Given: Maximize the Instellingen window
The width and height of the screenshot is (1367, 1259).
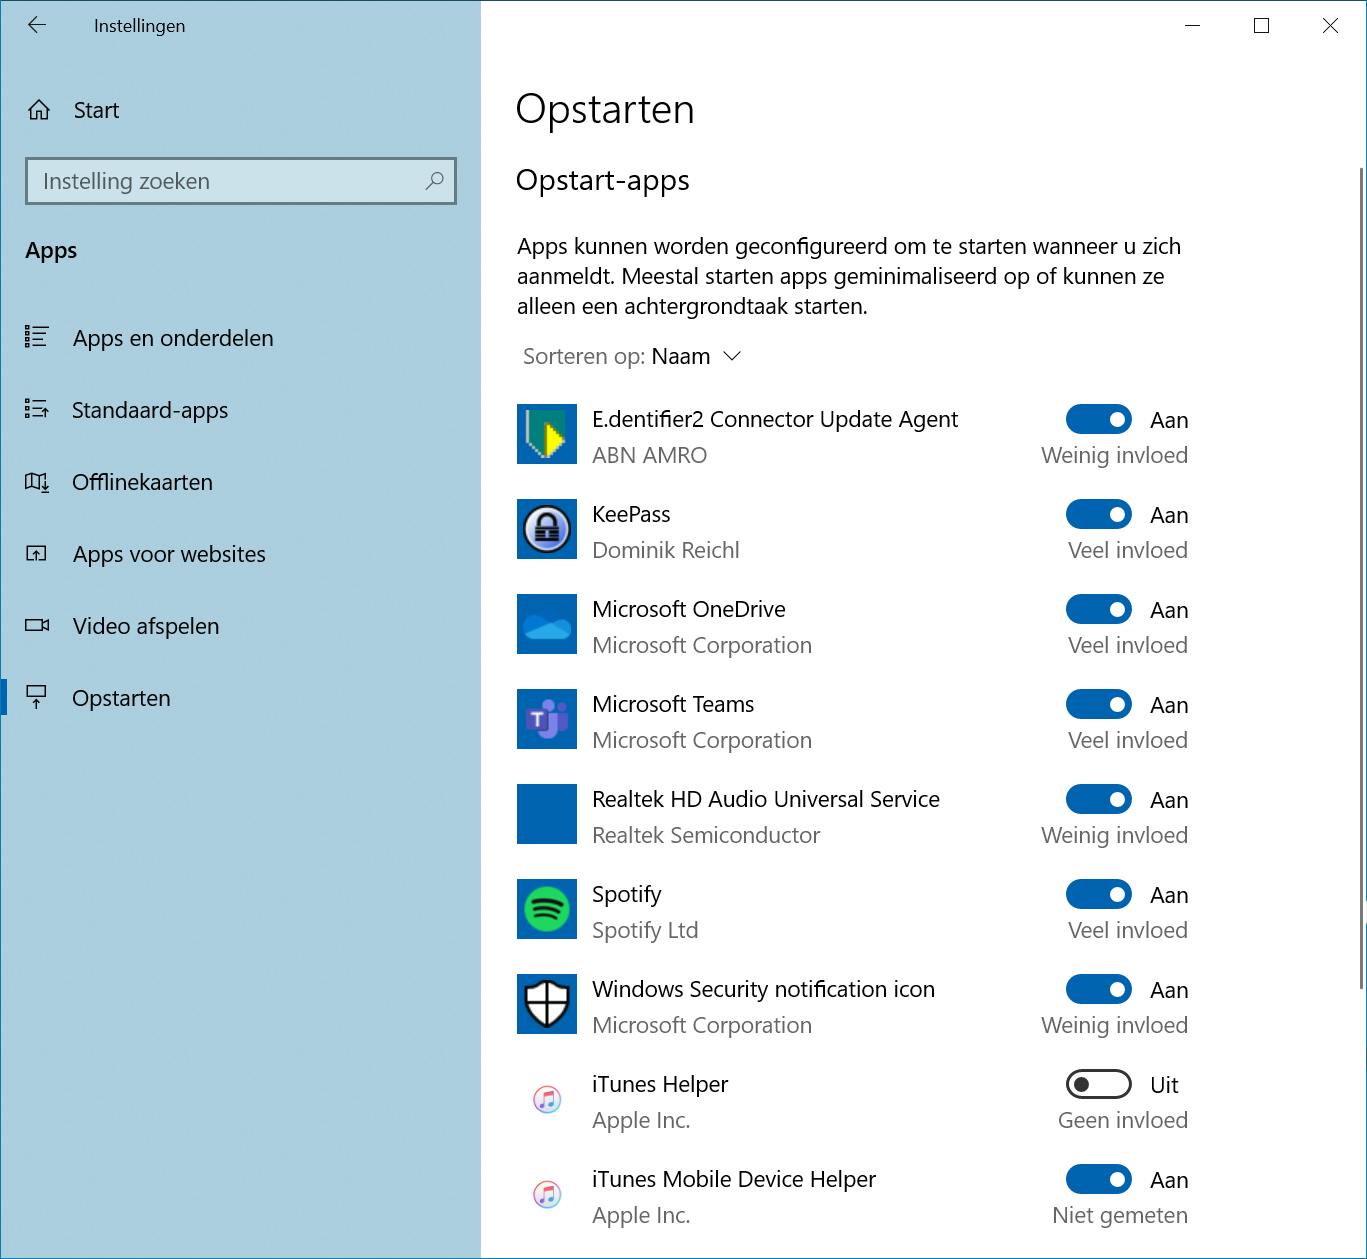Looking at the screenshot, I should click(x=1261, y=26).
